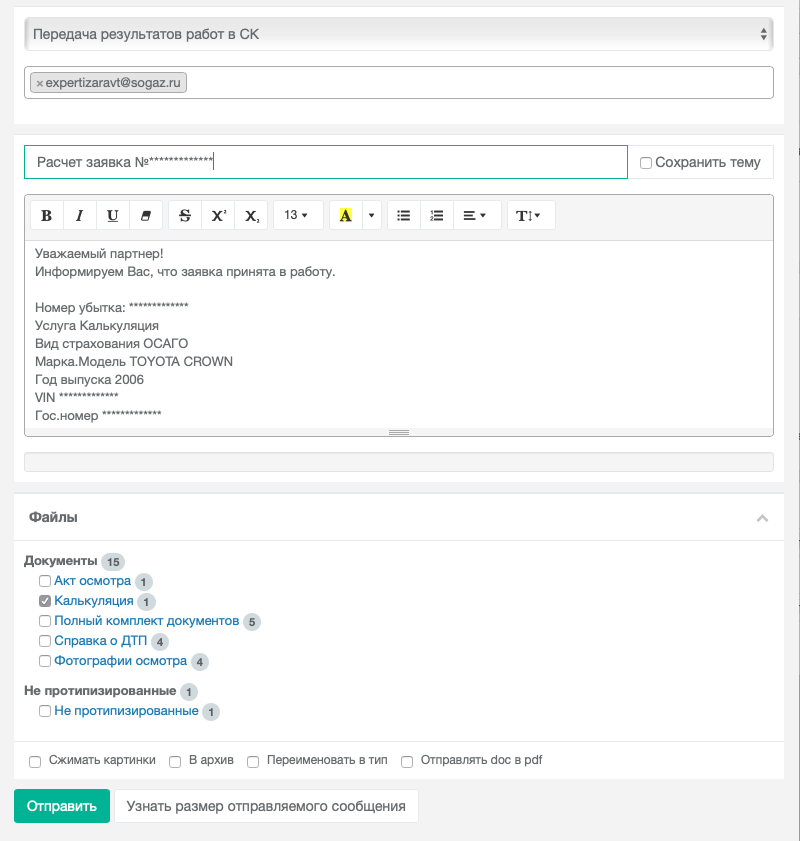Insert a numbered list
This screenshot has width=800, height=841.
pos(437,216)
